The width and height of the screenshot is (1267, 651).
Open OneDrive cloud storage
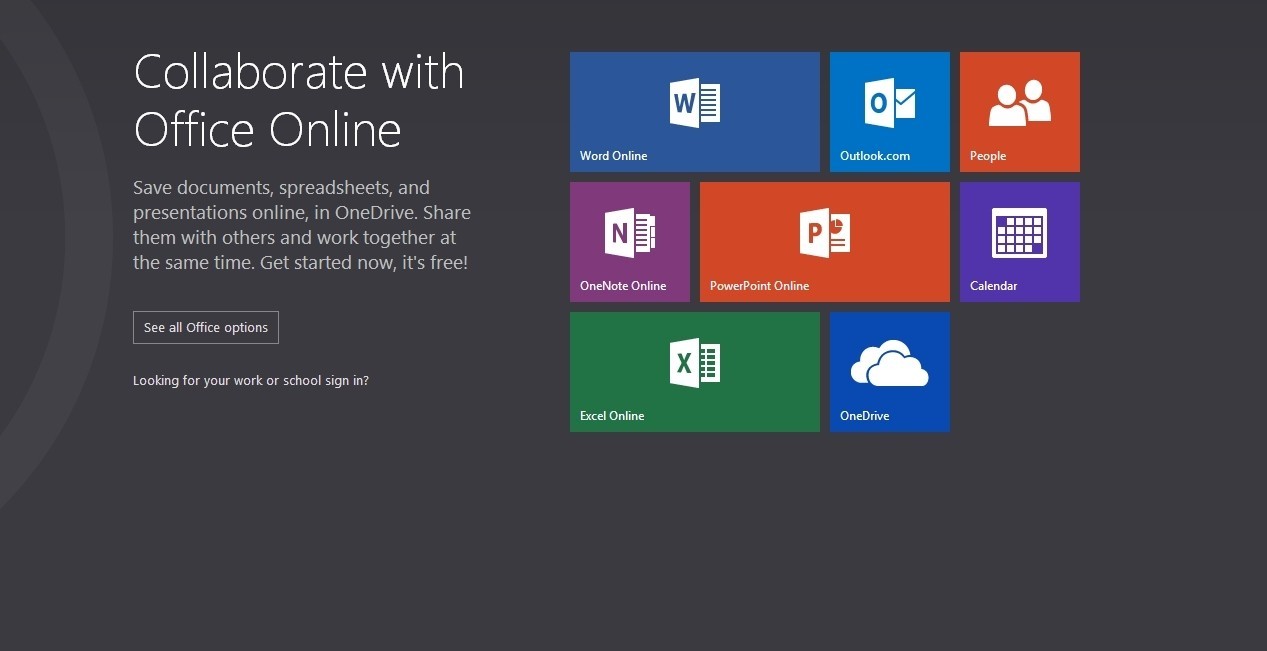click(889, 371)
